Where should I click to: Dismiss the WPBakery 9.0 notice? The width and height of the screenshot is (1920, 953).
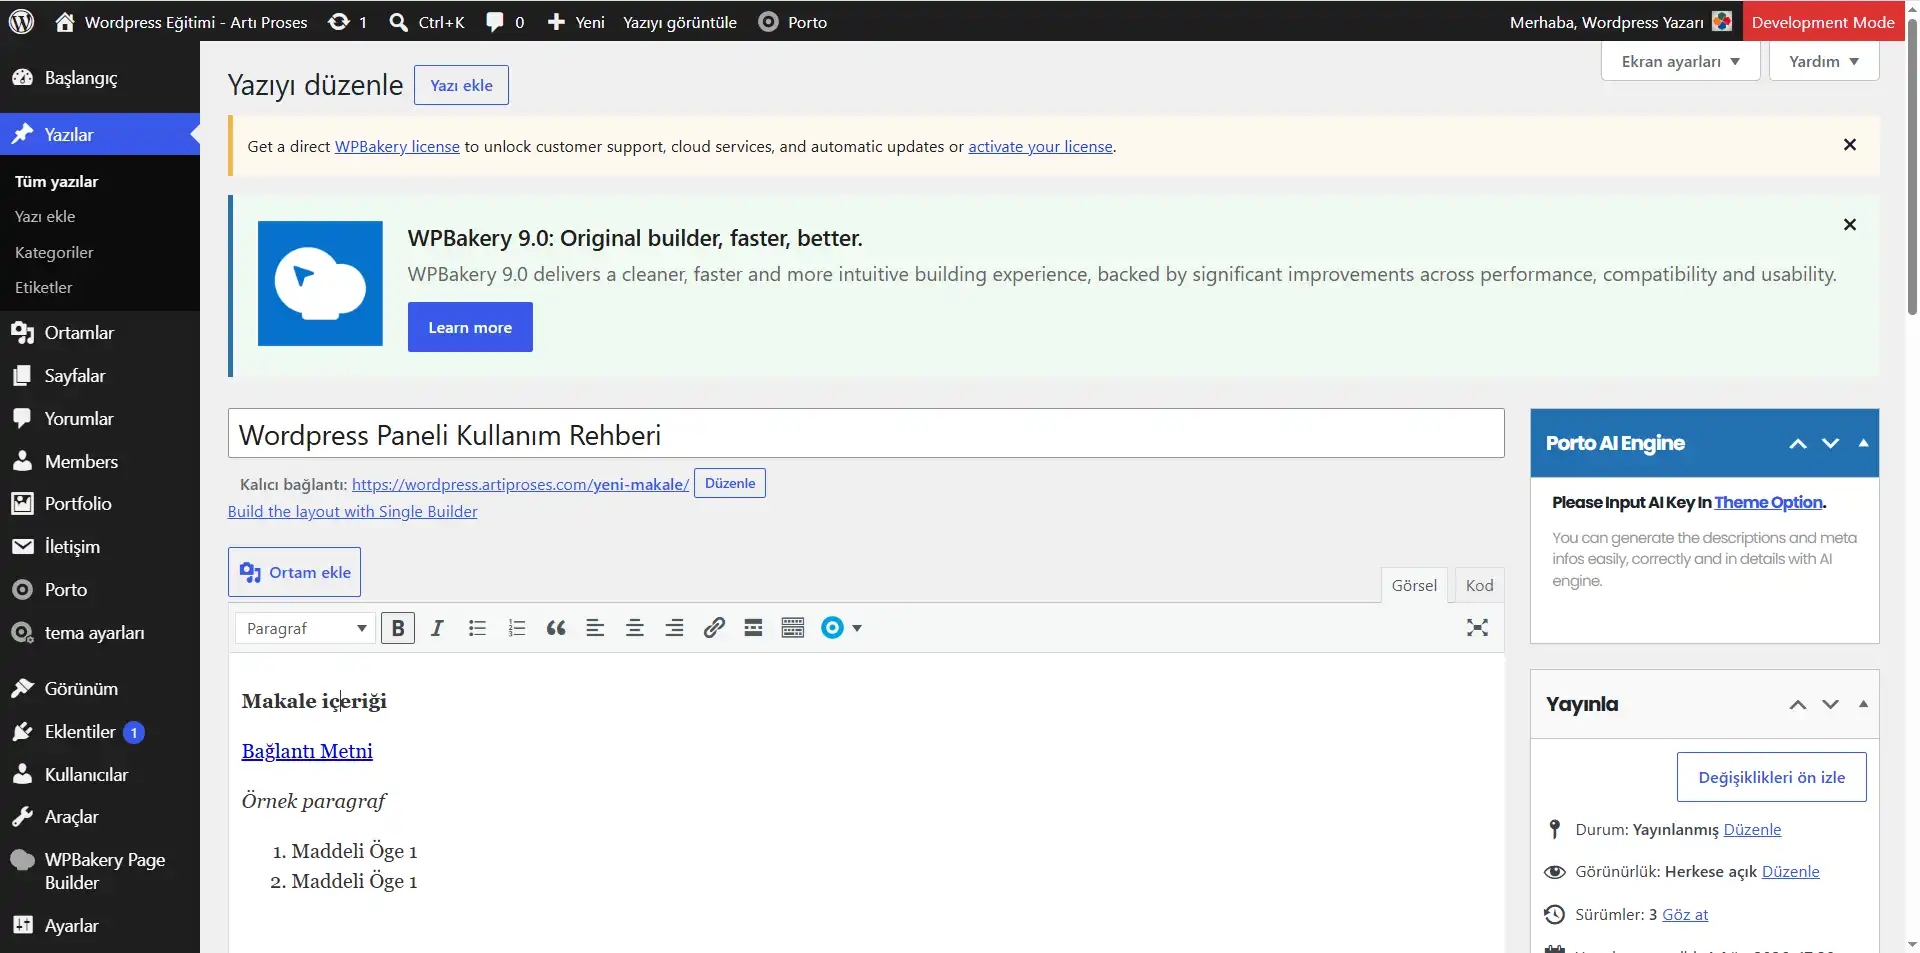(x=1850, y=225)
